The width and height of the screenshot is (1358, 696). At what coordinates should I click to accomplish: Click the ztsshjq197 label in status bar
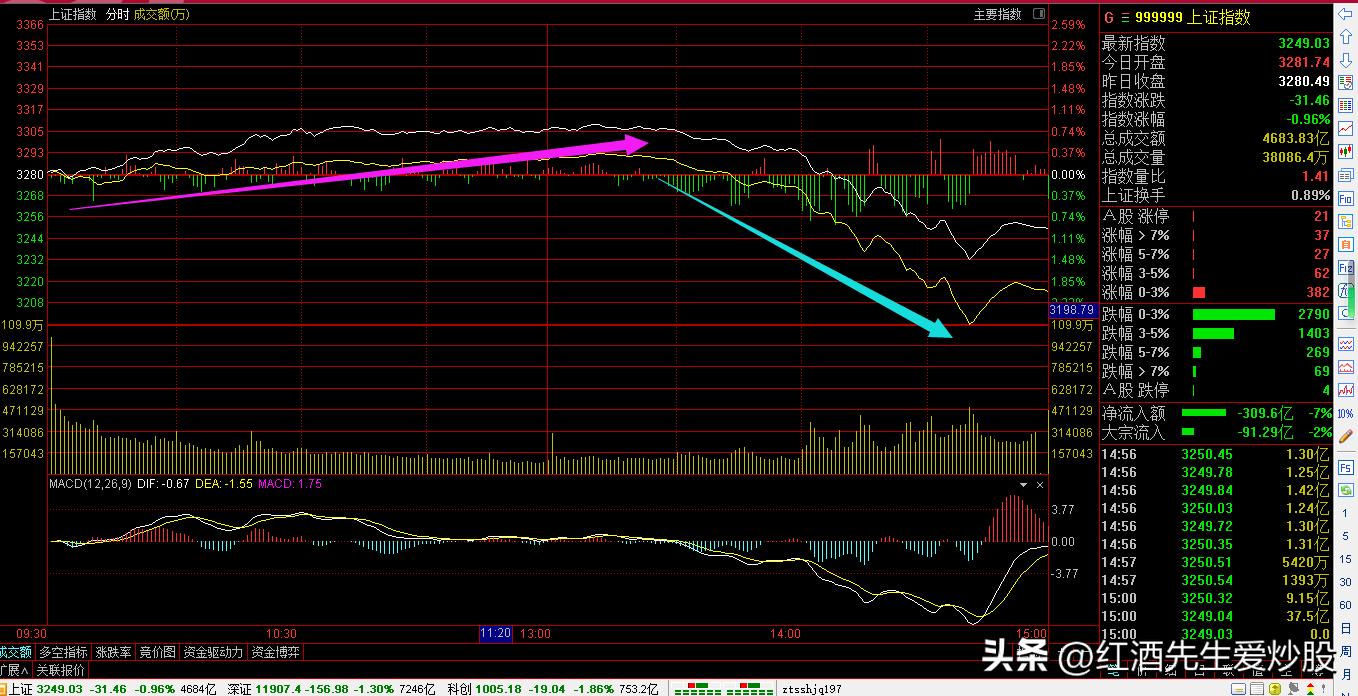pyautogui.click(x=813, y=688)
